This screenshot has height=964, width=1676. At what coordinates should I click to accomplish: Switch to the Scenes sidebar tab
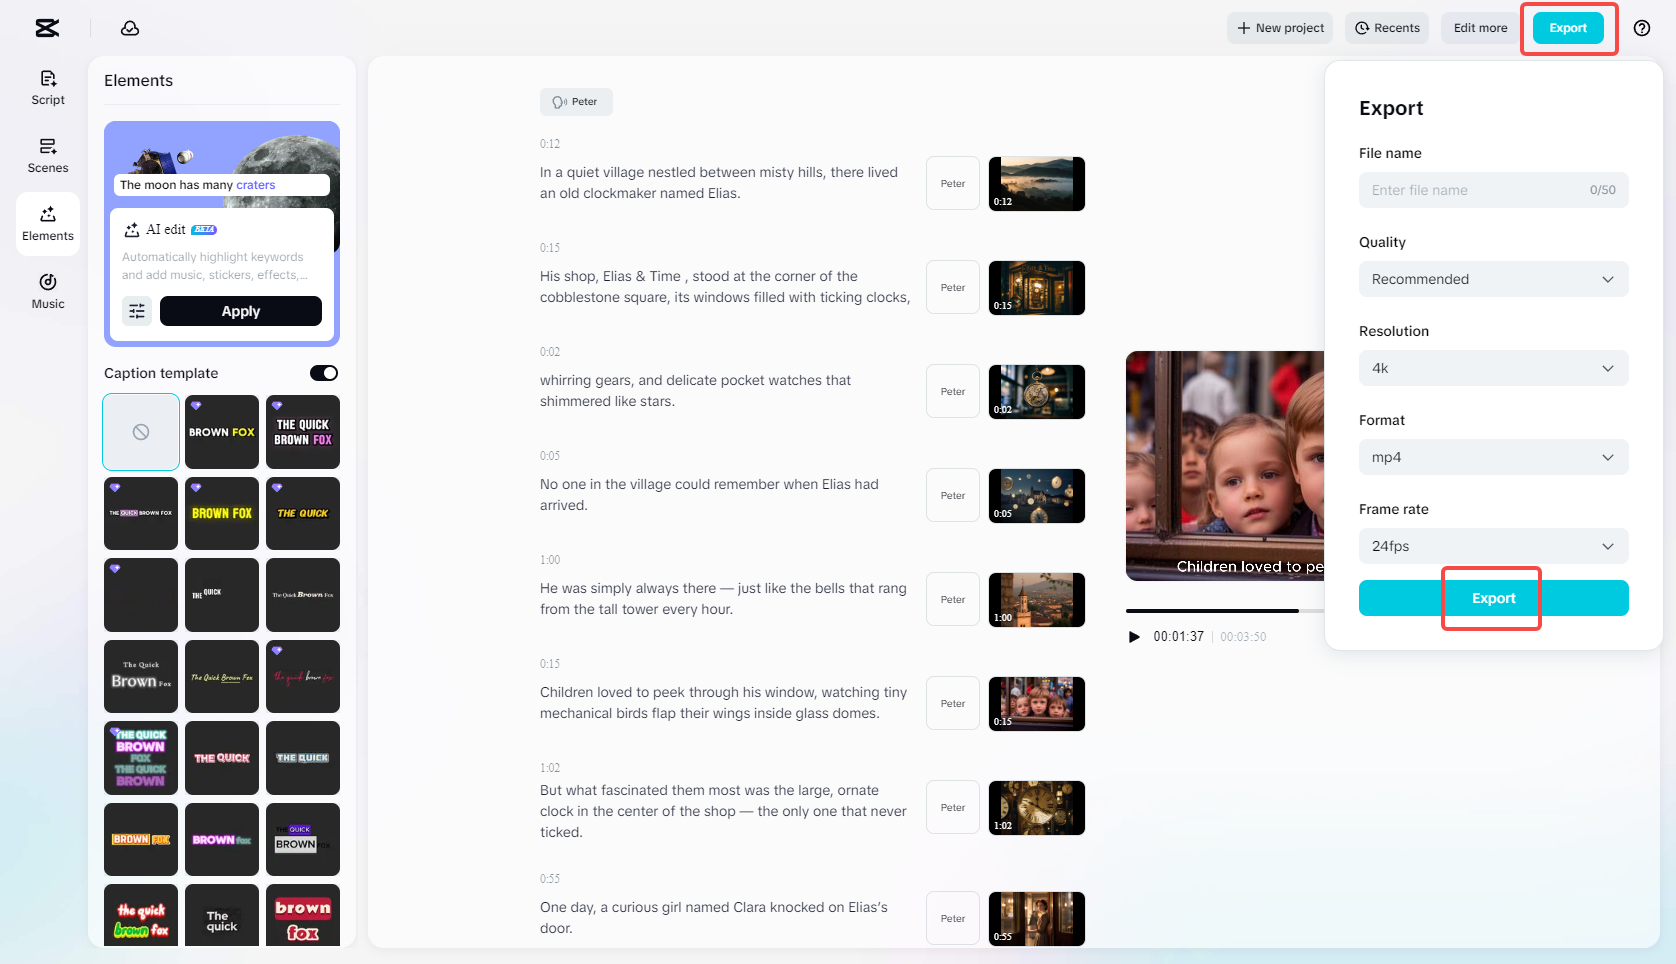click(48, 156)
